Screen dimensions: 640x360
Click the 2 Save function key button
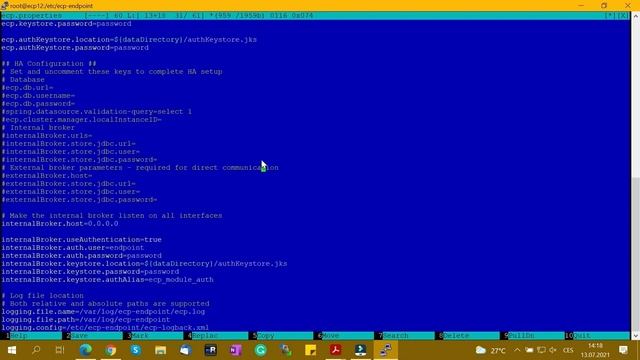[93, 336]
